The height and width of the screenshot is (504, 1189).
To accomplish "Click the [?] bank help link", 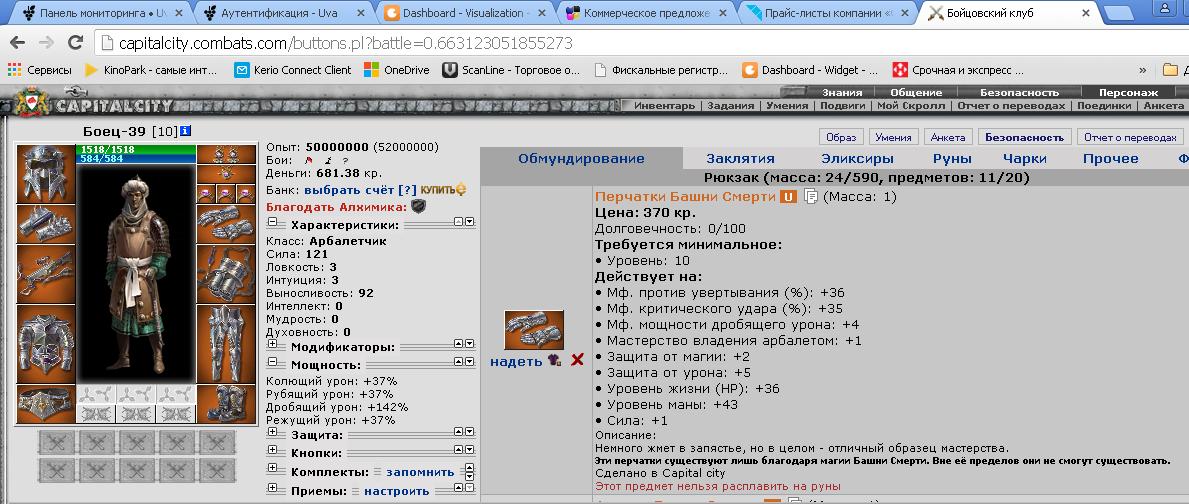I will pos(408,190).
